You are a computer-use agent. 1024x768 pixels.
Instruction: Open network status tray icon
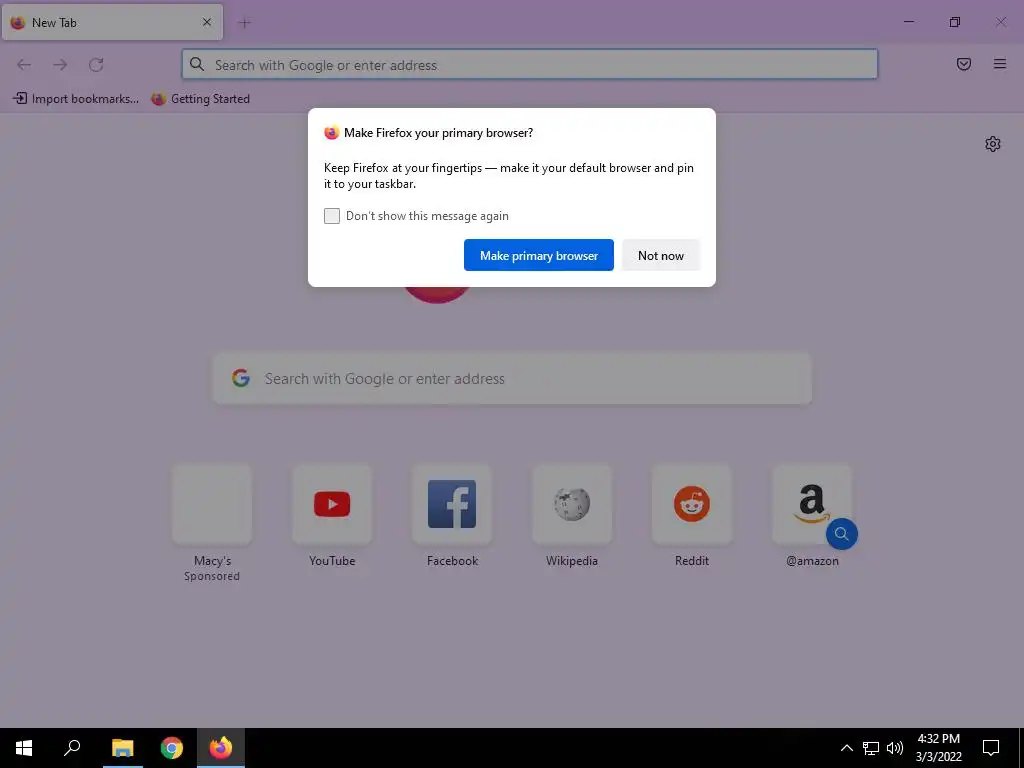pos(871,748)
